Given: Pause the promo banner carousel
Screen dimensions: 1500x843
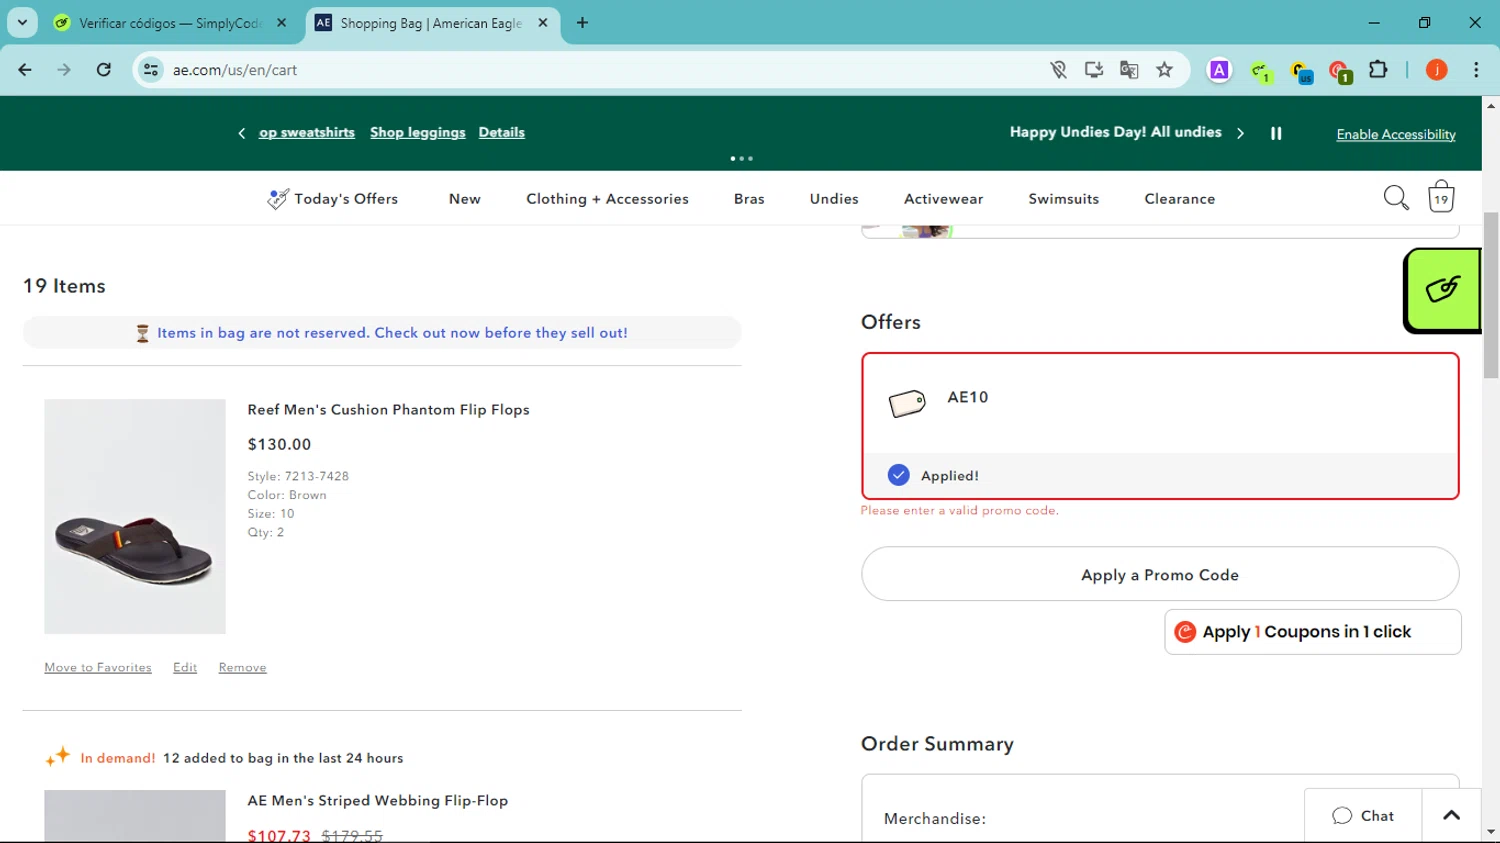Looking at the screenshot, I should 1276,133.
